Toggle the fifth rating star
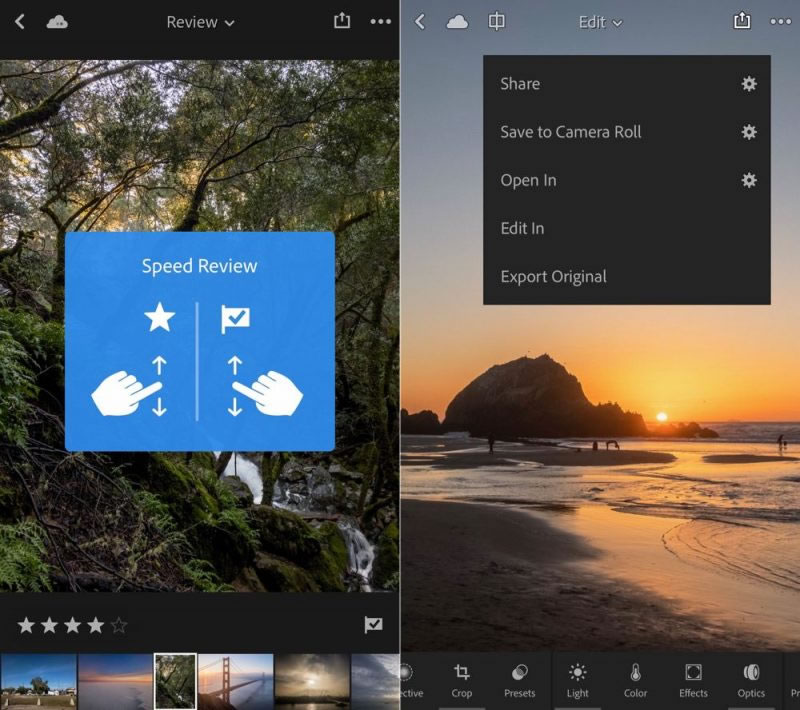 [x=117, y=624]
